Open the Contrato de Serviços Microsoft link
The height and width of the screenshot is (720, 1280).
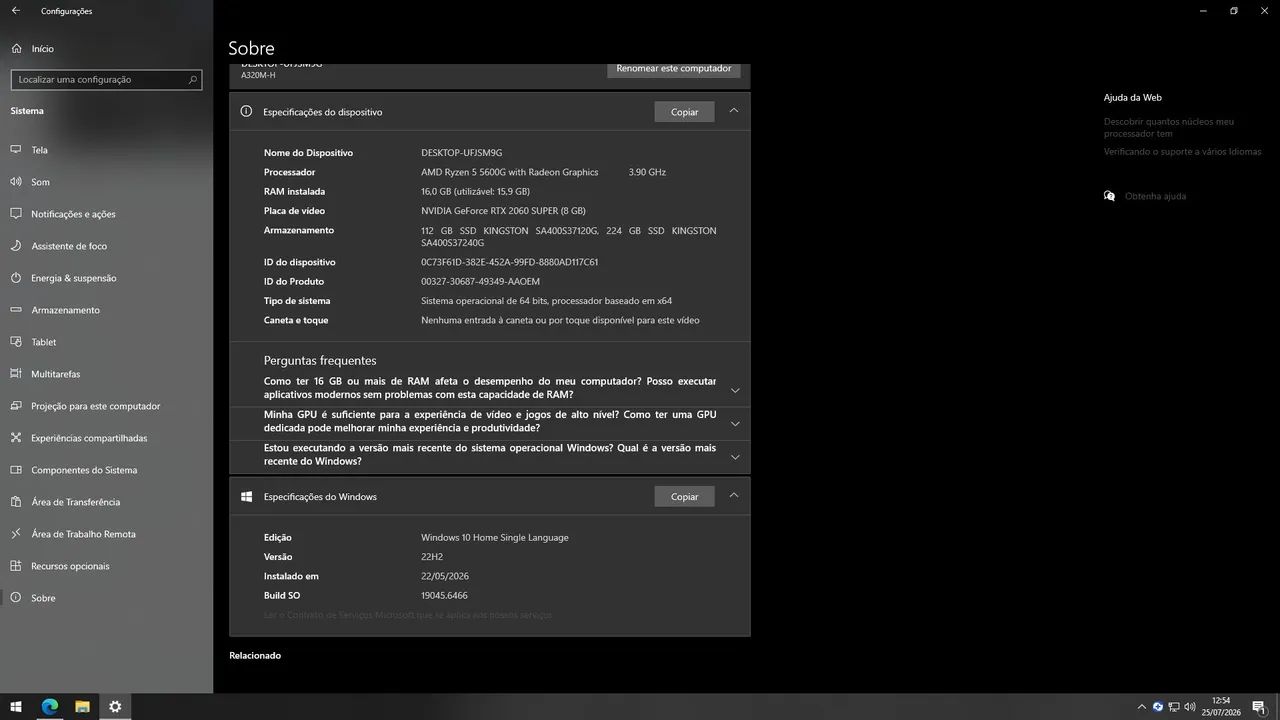tap(407, 615)
